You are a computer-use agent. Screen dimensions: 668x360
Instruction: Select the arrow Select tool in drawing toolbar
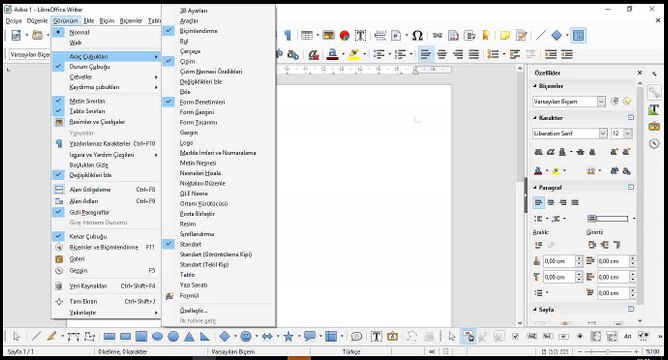(x=16, y=337)
